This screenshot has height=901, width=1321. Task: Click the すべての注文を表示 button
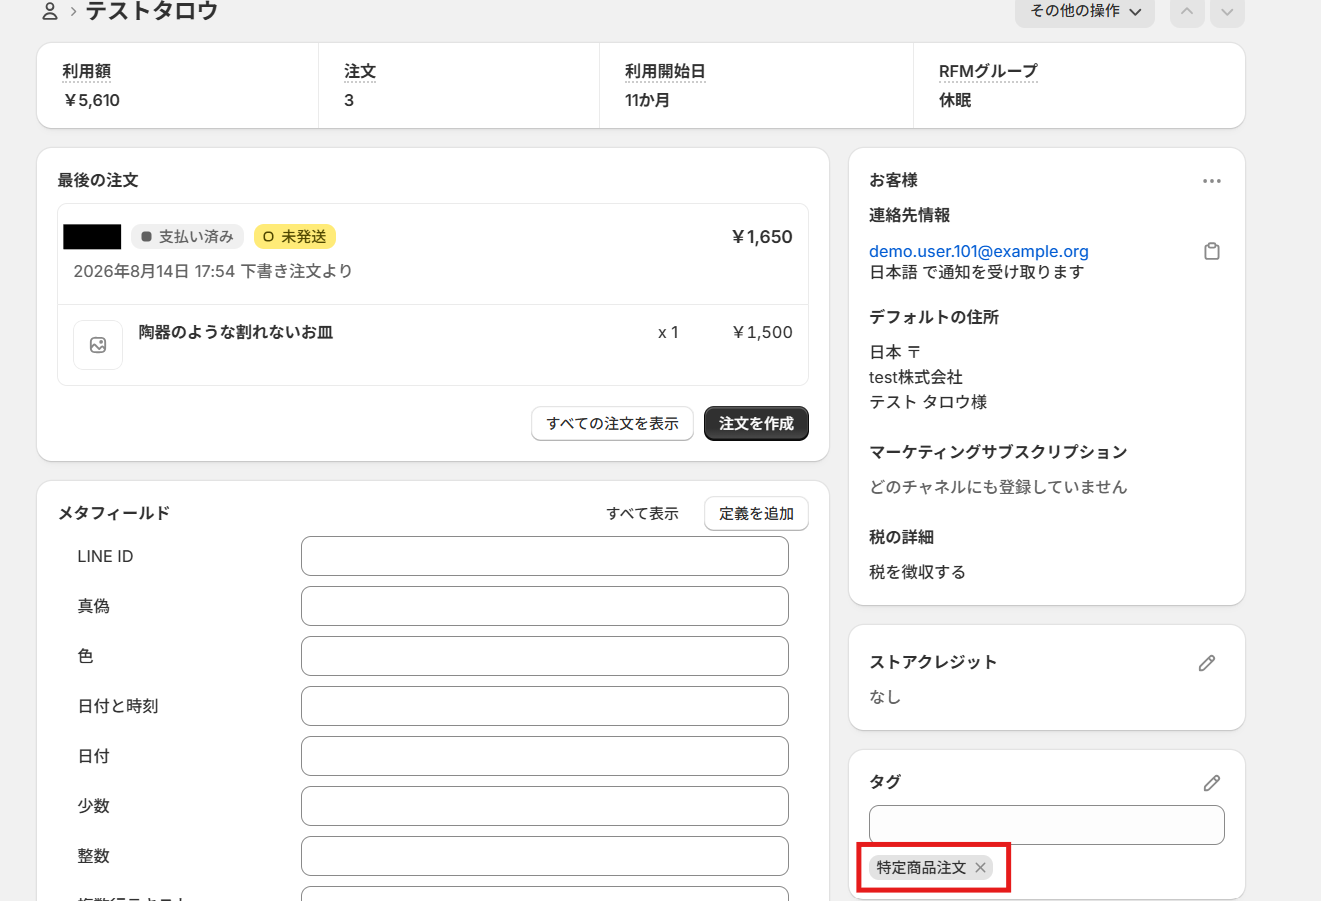point(612,423)
